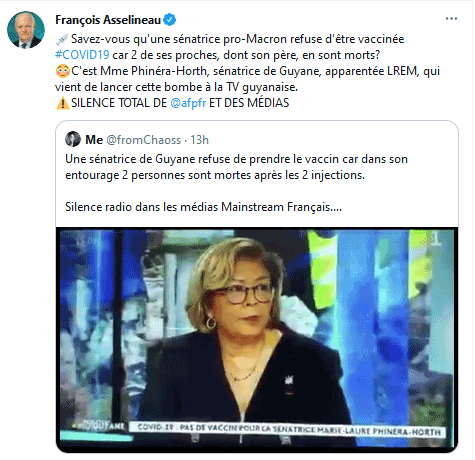
Task: Open the three-dot more options menu
Action: [451, 19]
